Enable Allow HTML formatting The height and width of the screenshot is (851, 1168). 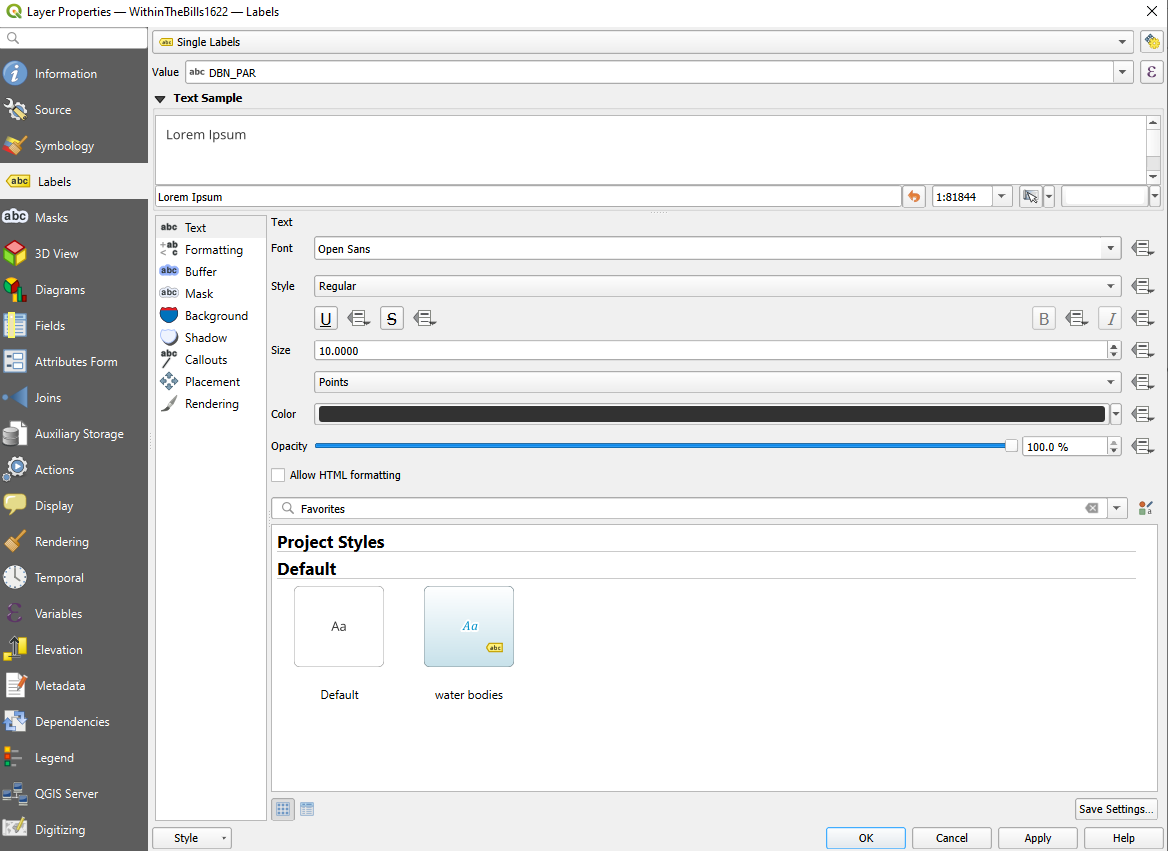[x=278, y=475]
